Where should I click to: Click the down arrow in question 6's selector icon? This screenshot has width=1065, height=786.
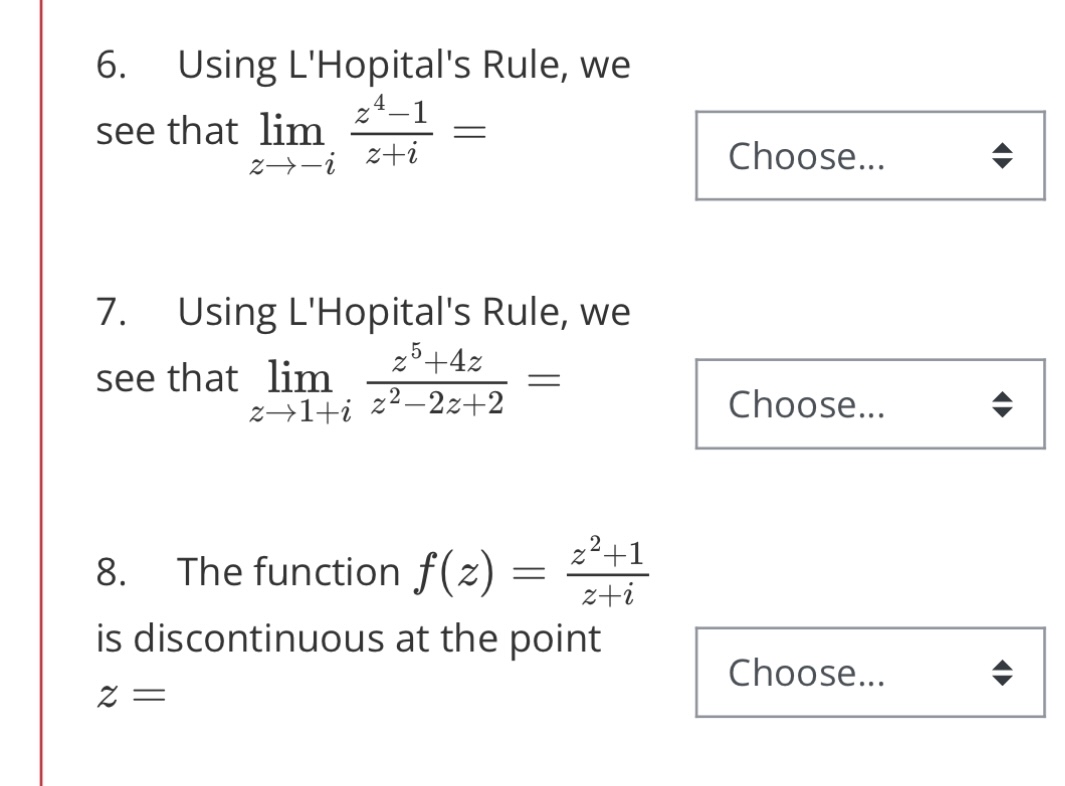tap(1002, 163)
